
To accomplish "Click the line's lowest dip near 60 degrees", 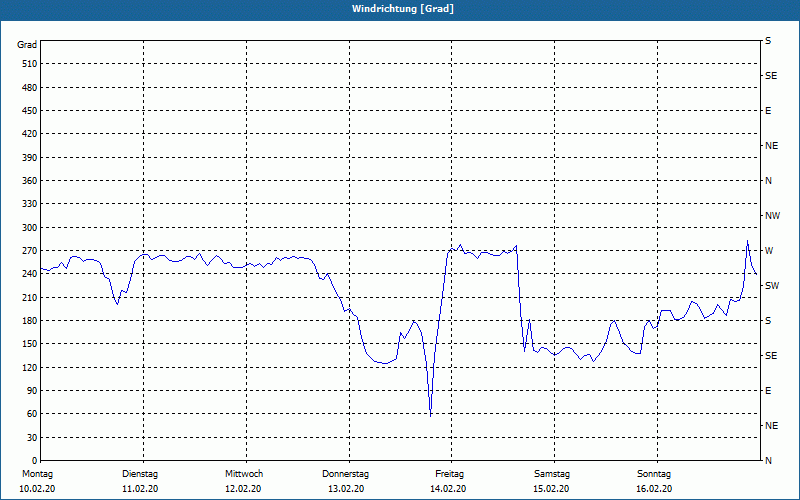I will pos(431,416).
